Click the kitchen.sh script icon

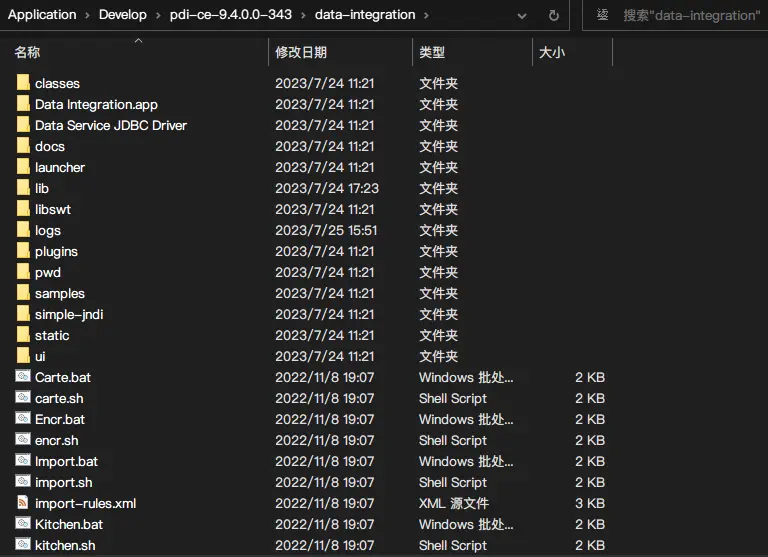pos(23,544)
